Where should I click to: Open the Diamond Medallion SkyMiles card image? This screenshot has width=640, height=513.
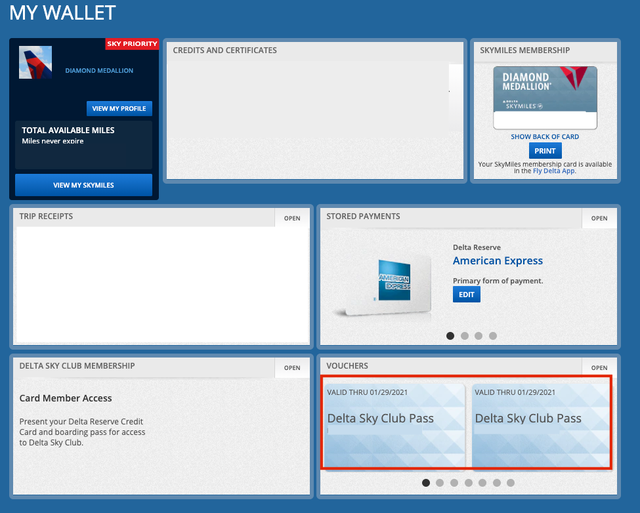(x=545, y=98)
